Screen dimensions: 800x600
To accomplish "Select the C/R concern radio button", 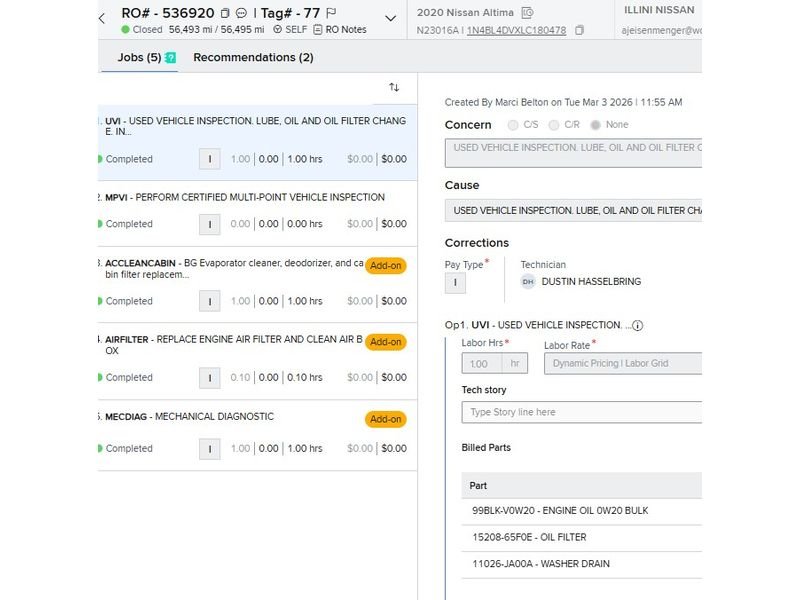I will (555, 125).
